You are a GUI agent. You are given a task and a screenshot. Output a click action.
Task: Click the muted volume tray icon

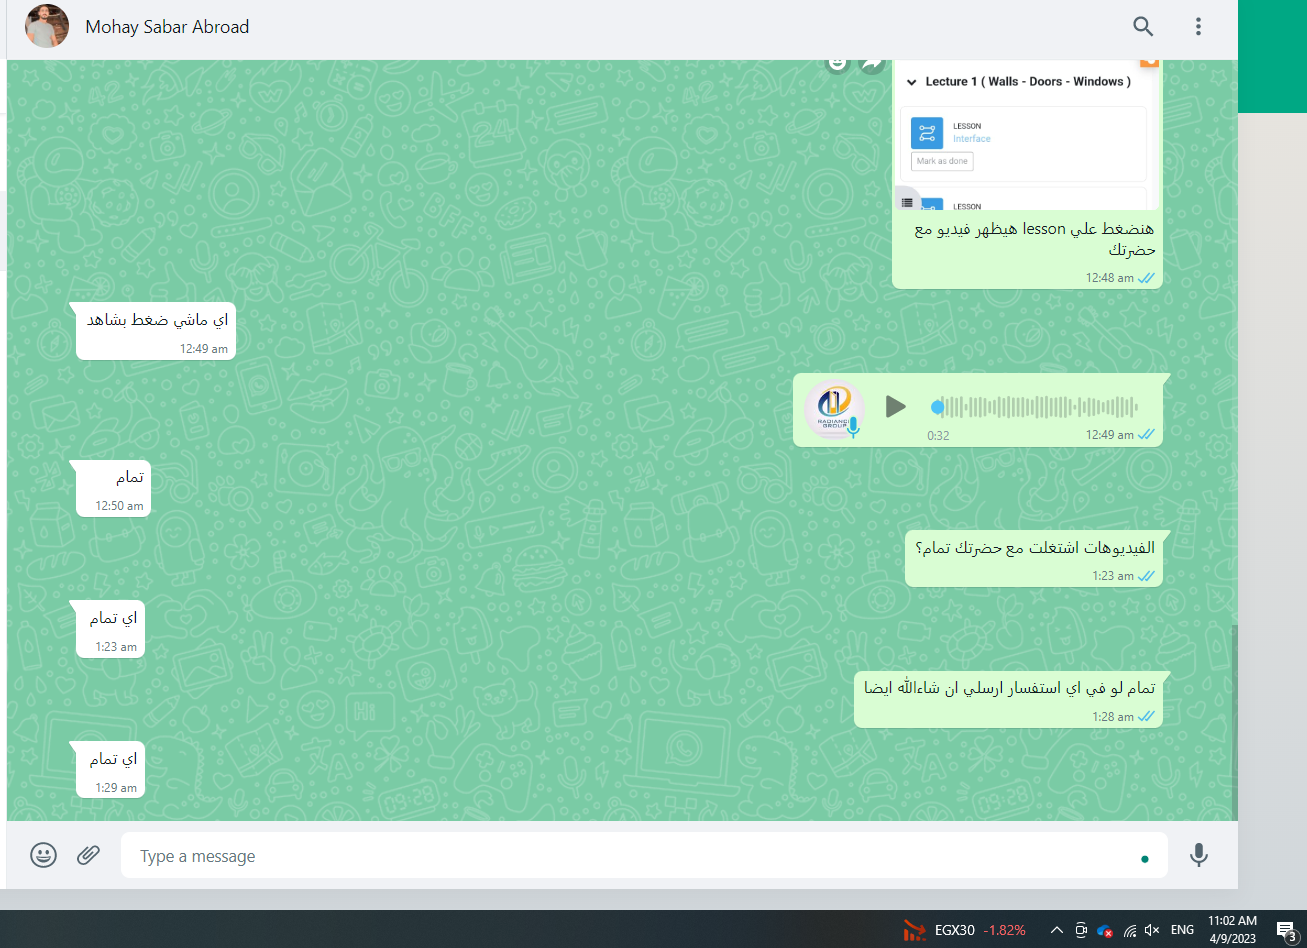(1153, 930)
